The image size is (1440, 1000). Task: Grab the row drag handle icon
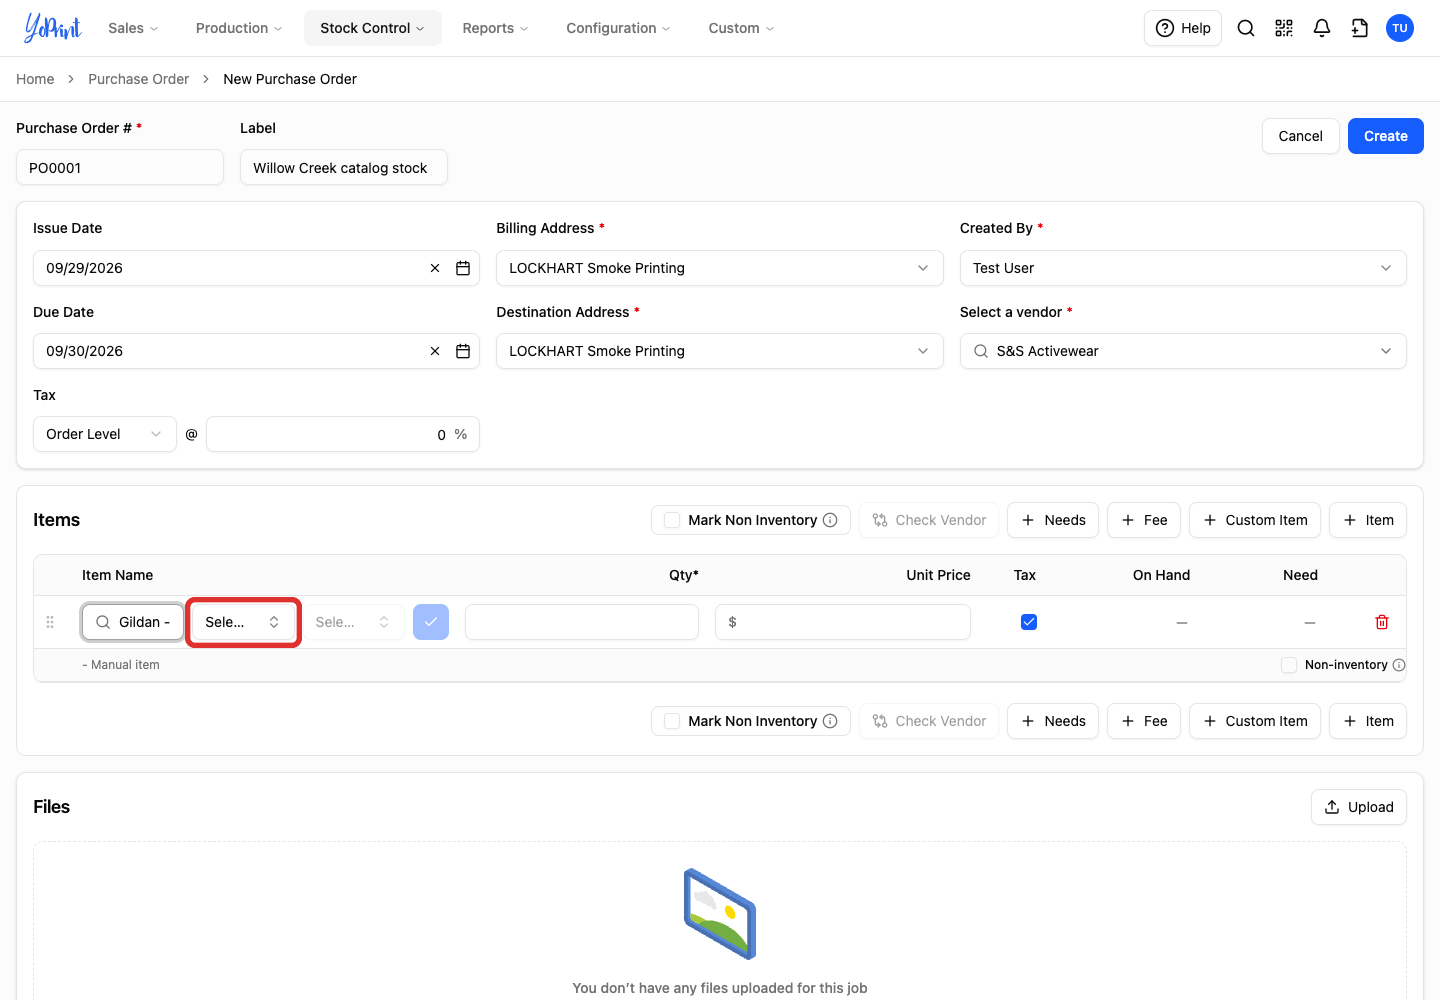click(x=50, y=622)
